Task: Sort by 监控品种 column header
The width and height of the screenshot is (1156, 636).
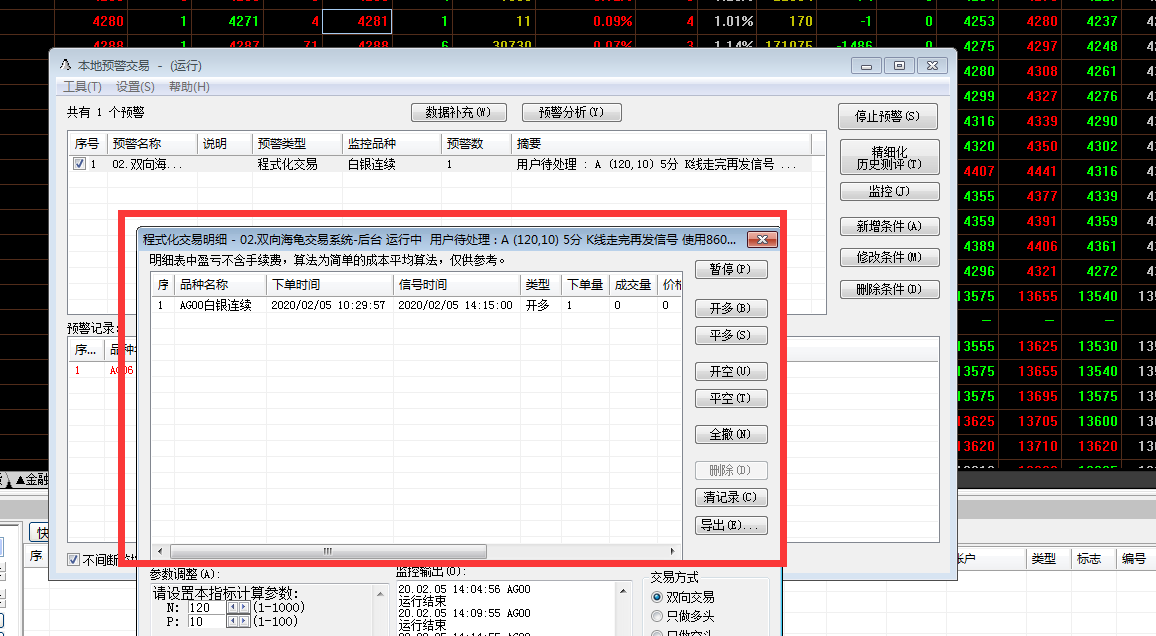Action: [x=391, y=144]
